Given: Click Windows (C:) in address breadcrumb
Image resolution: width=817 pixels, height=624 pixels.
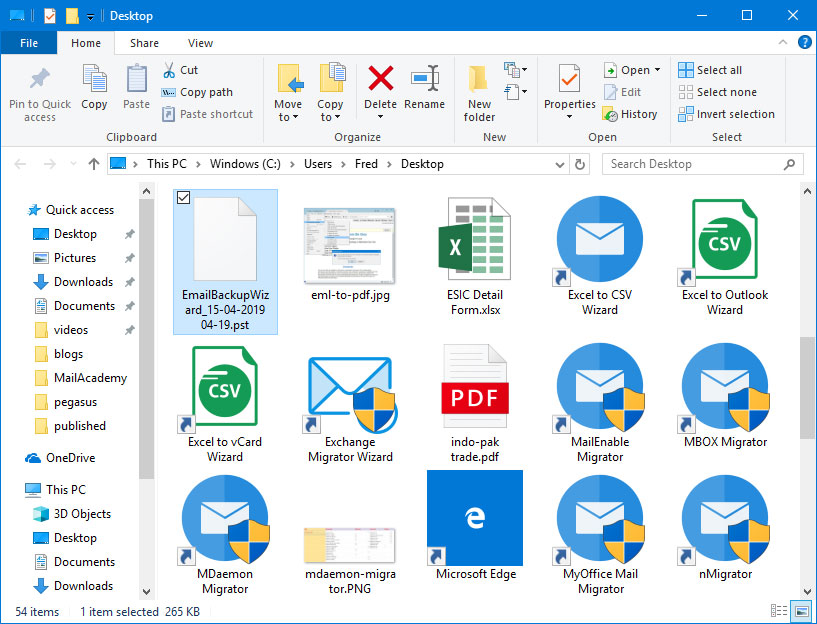Looking at the screenshot, I should (x=245, y=164).
